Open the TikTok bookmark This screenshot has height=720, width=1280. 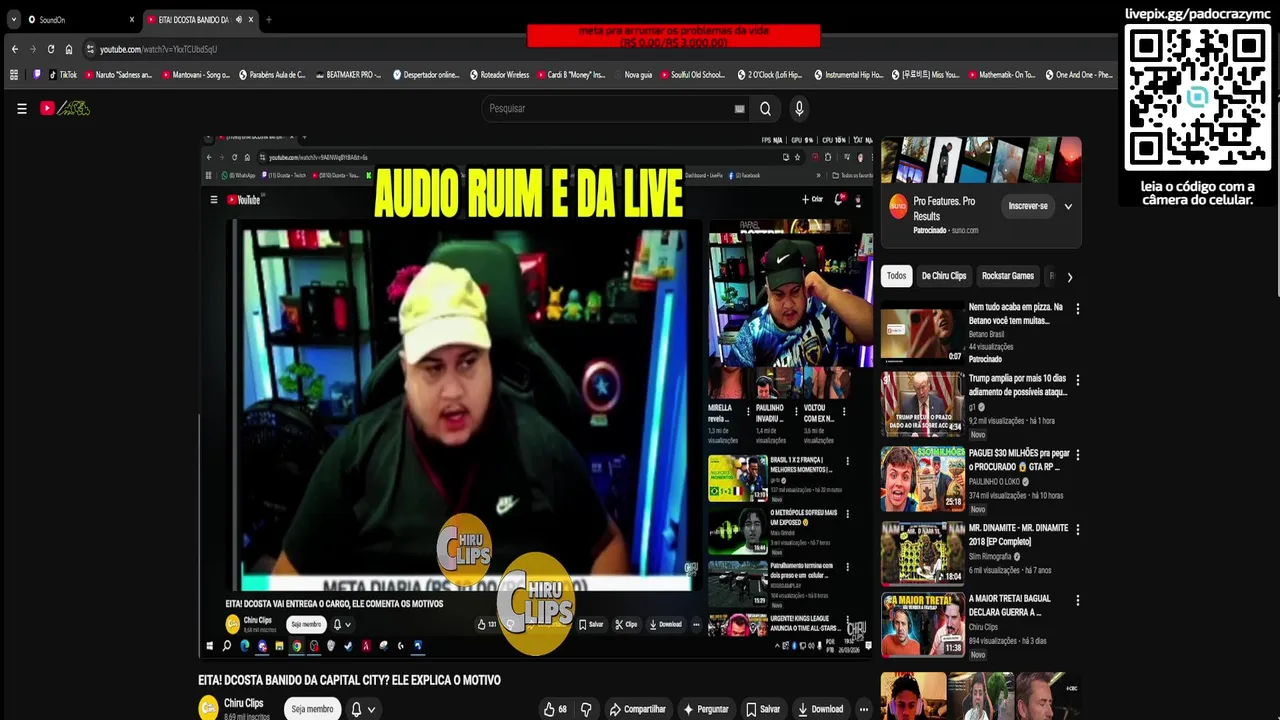(63, 74)
